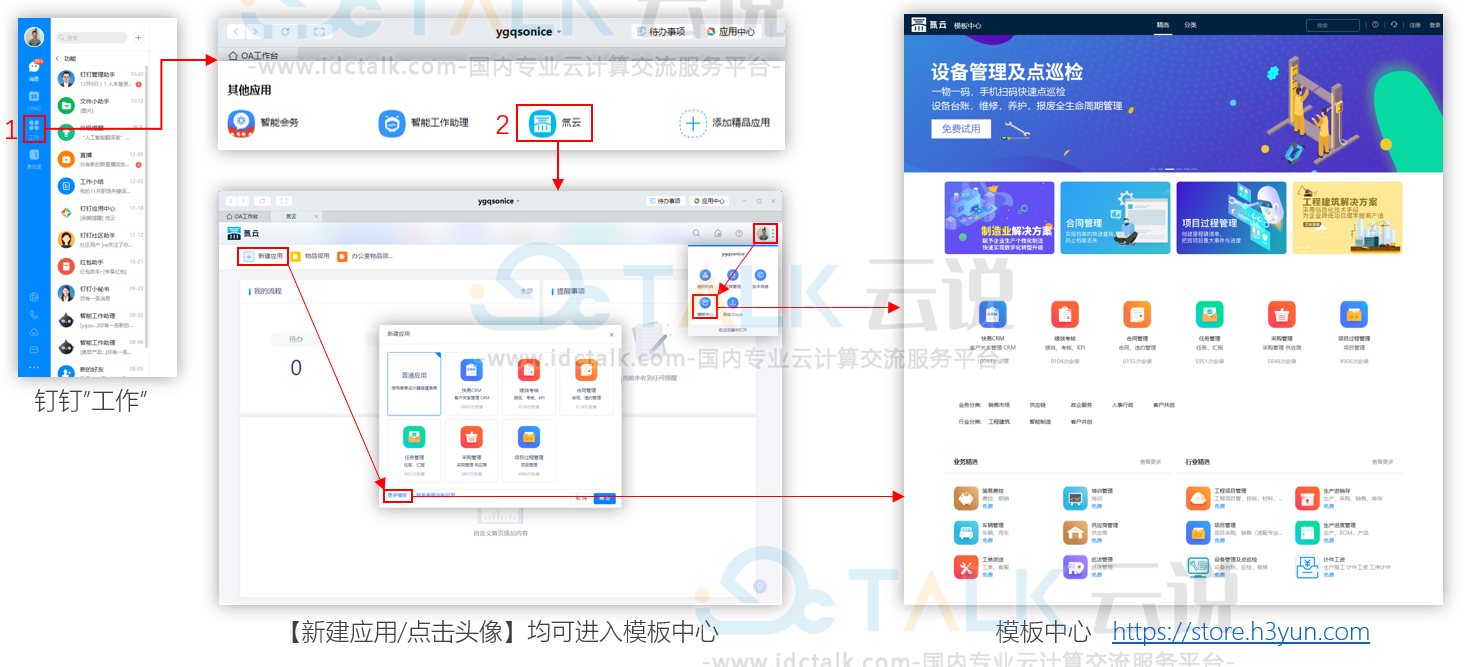Screen dimensions: 1481x667
Task: Click the search icon in 氚云 header
Action: [x=697, y=234]
